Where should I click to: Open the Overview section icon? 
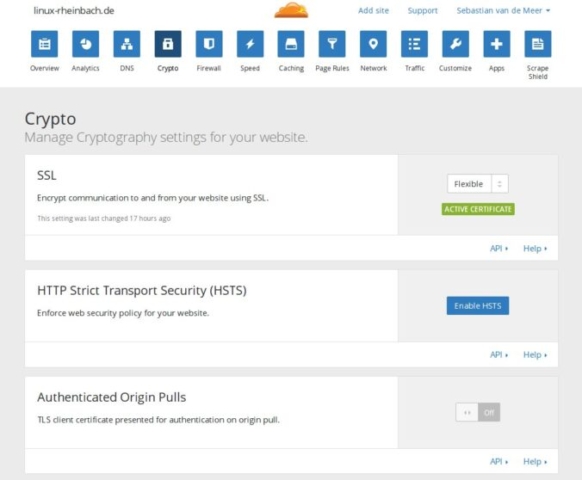click(x=45, y=44)
